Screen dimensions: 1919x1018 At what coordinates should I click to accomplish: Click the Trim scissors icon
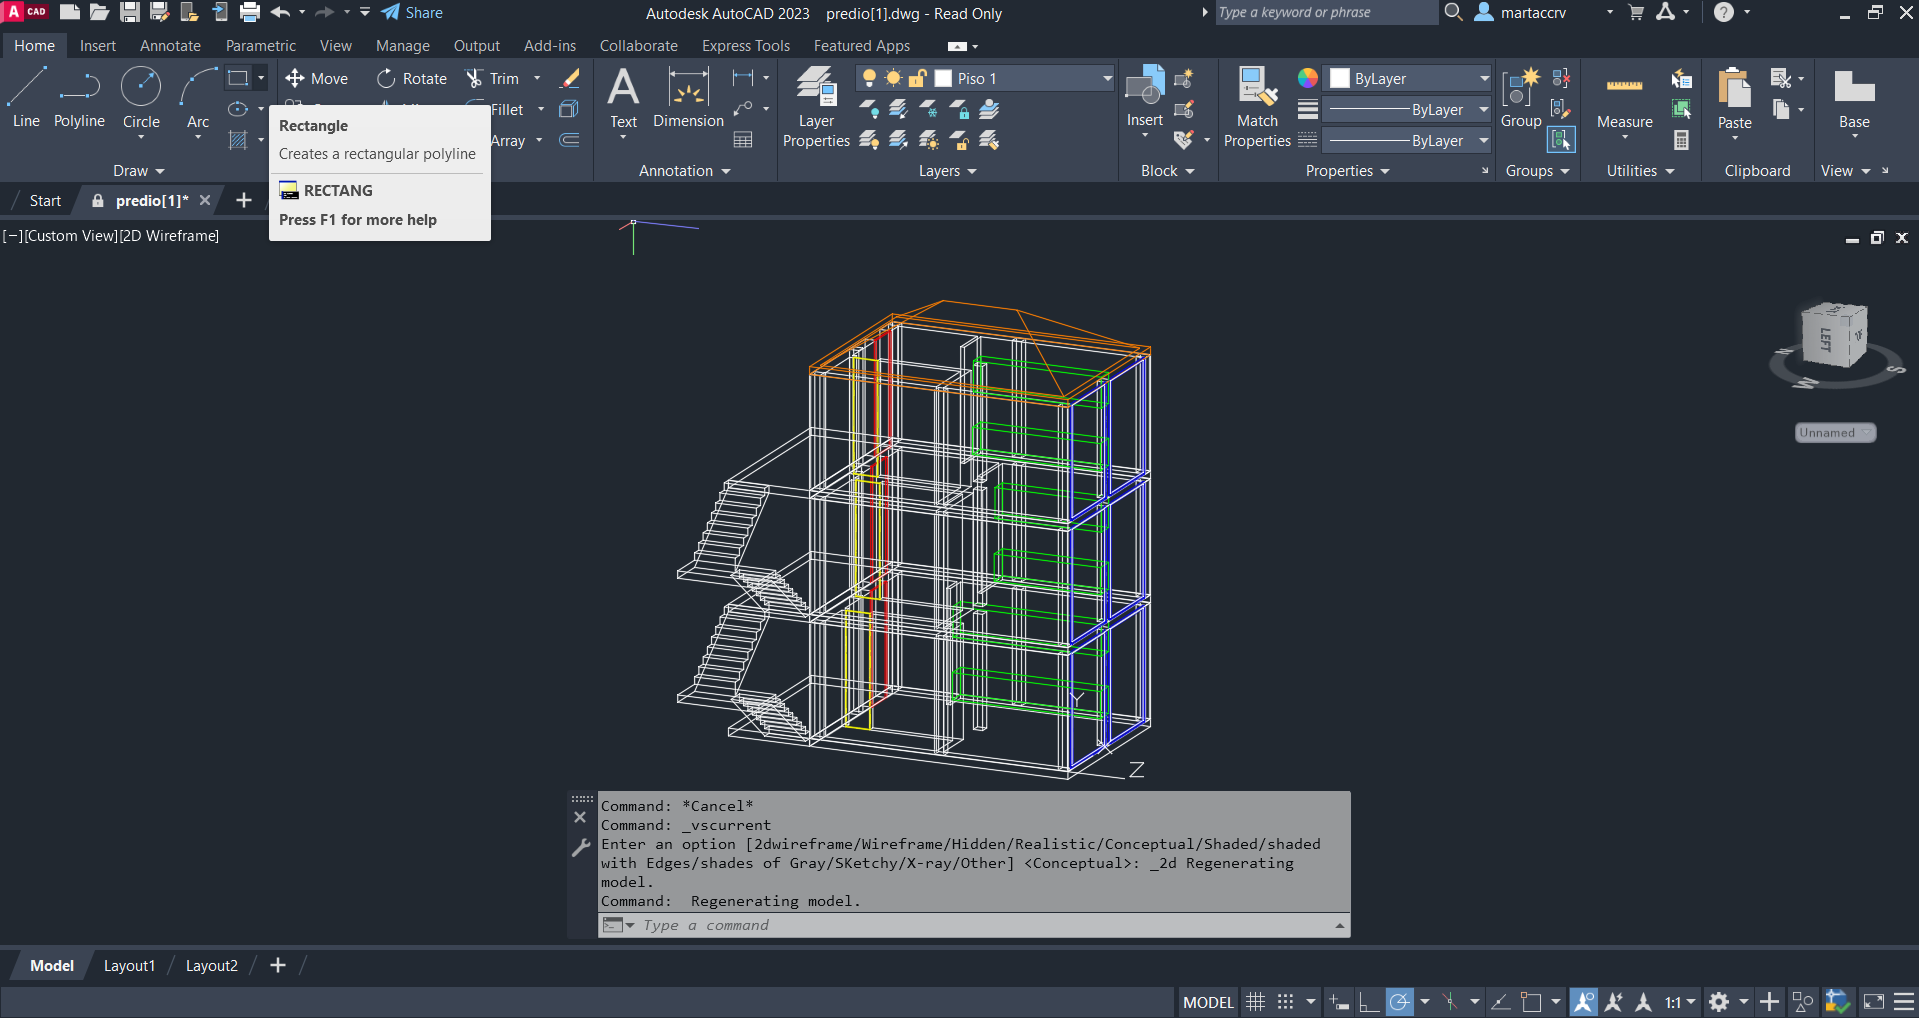[x=475, y=79]
